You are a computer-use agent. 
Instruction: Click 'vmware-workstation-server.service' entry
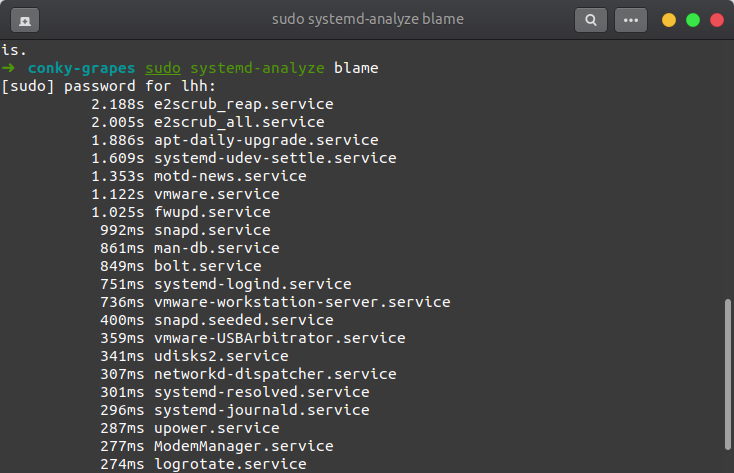click(x=302, y=302)
